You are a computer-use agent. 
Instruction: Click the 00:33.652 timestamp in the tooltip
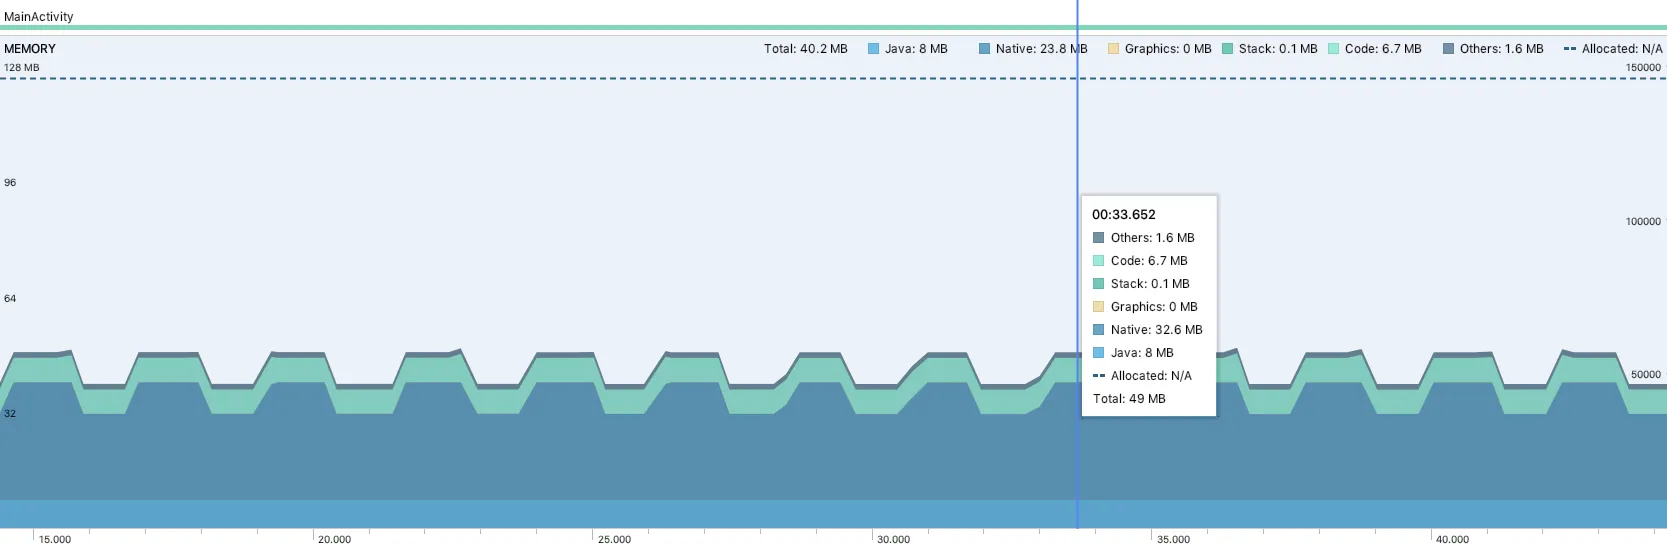point(1123,215)
